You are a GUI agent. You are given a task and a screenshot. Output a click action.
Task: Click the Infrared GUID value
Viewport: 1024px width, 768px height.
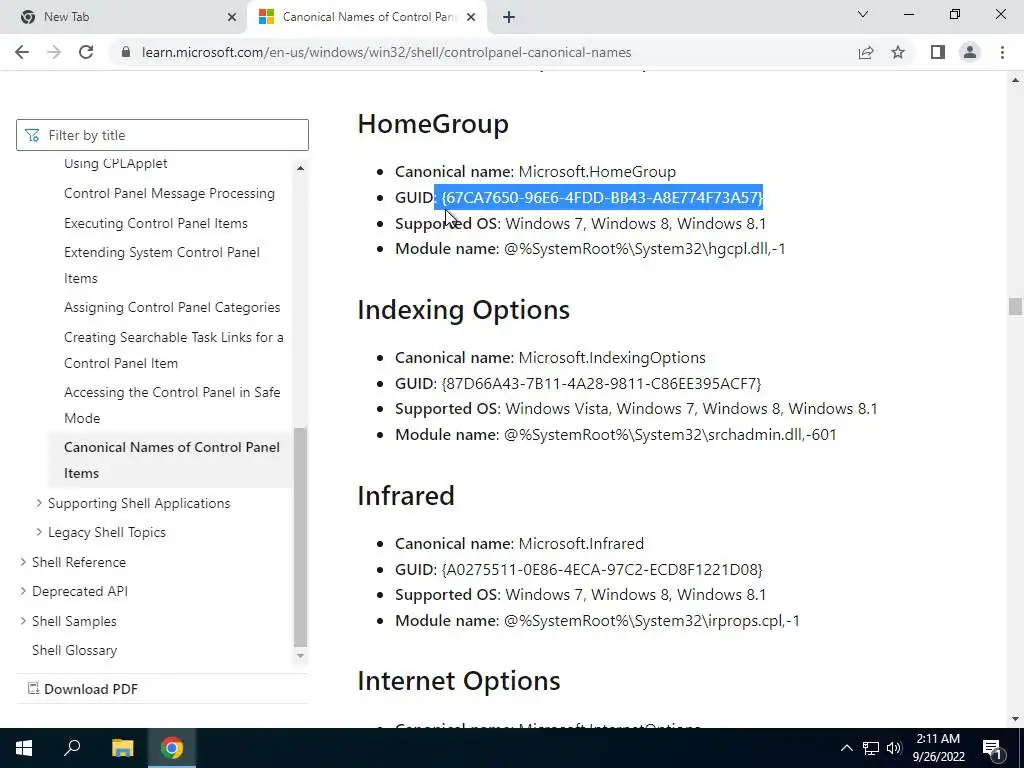[x=602, y=569]
